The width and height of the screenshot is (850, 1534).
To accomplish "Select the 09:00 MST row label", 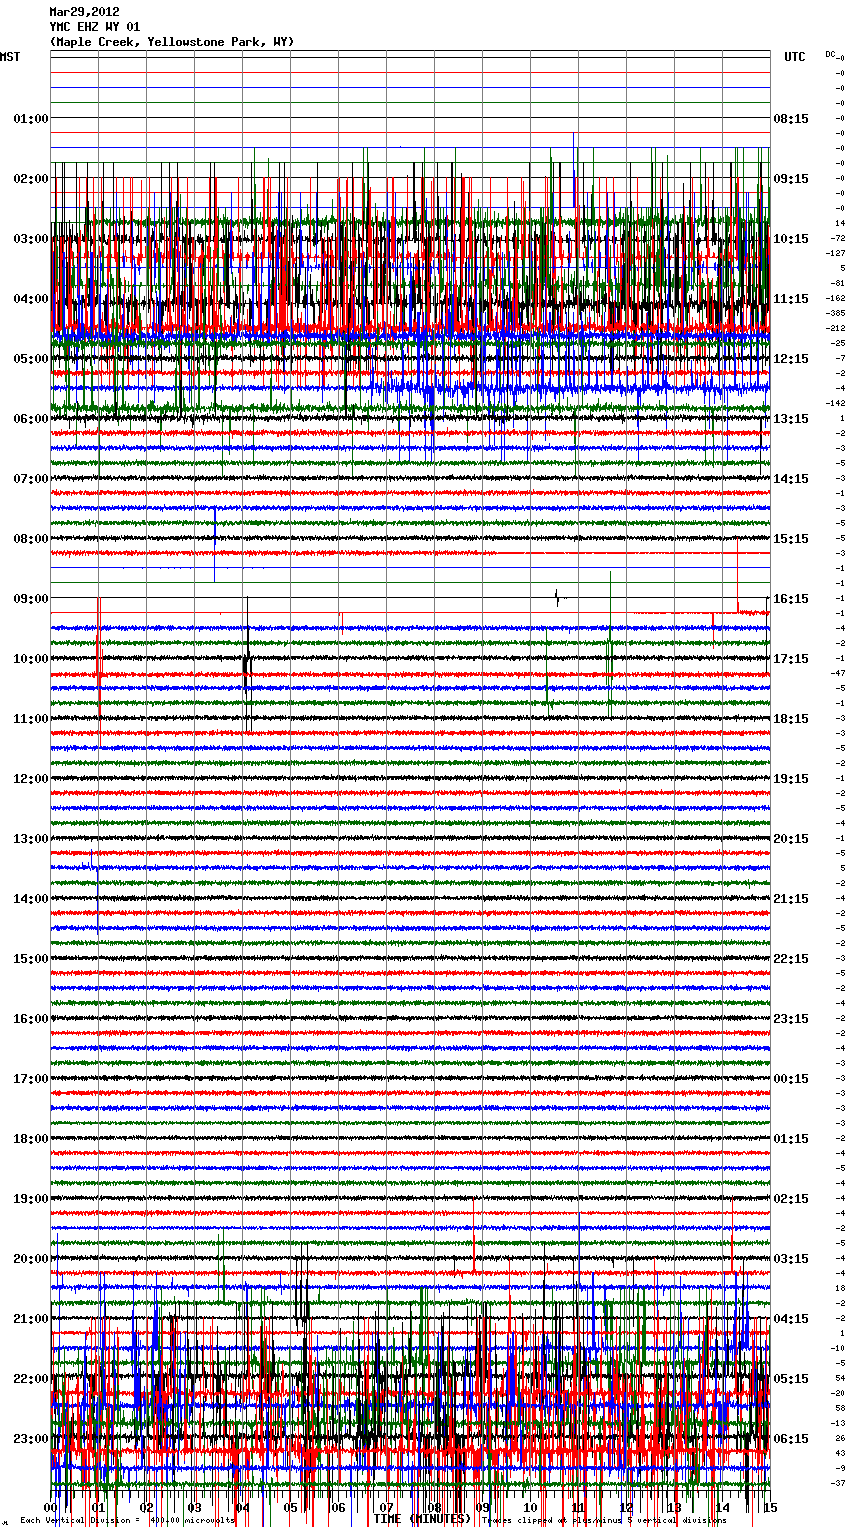I will coord(31,599).
